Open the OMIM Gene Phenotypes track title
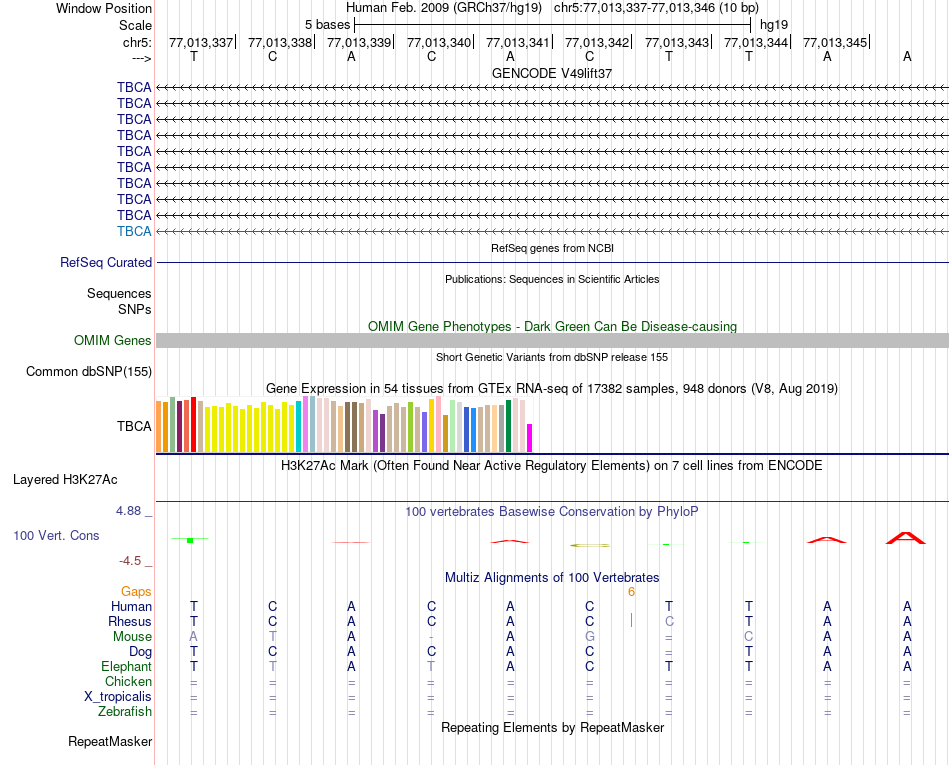Viewport: 950px width, 765px height. [552, 326]
